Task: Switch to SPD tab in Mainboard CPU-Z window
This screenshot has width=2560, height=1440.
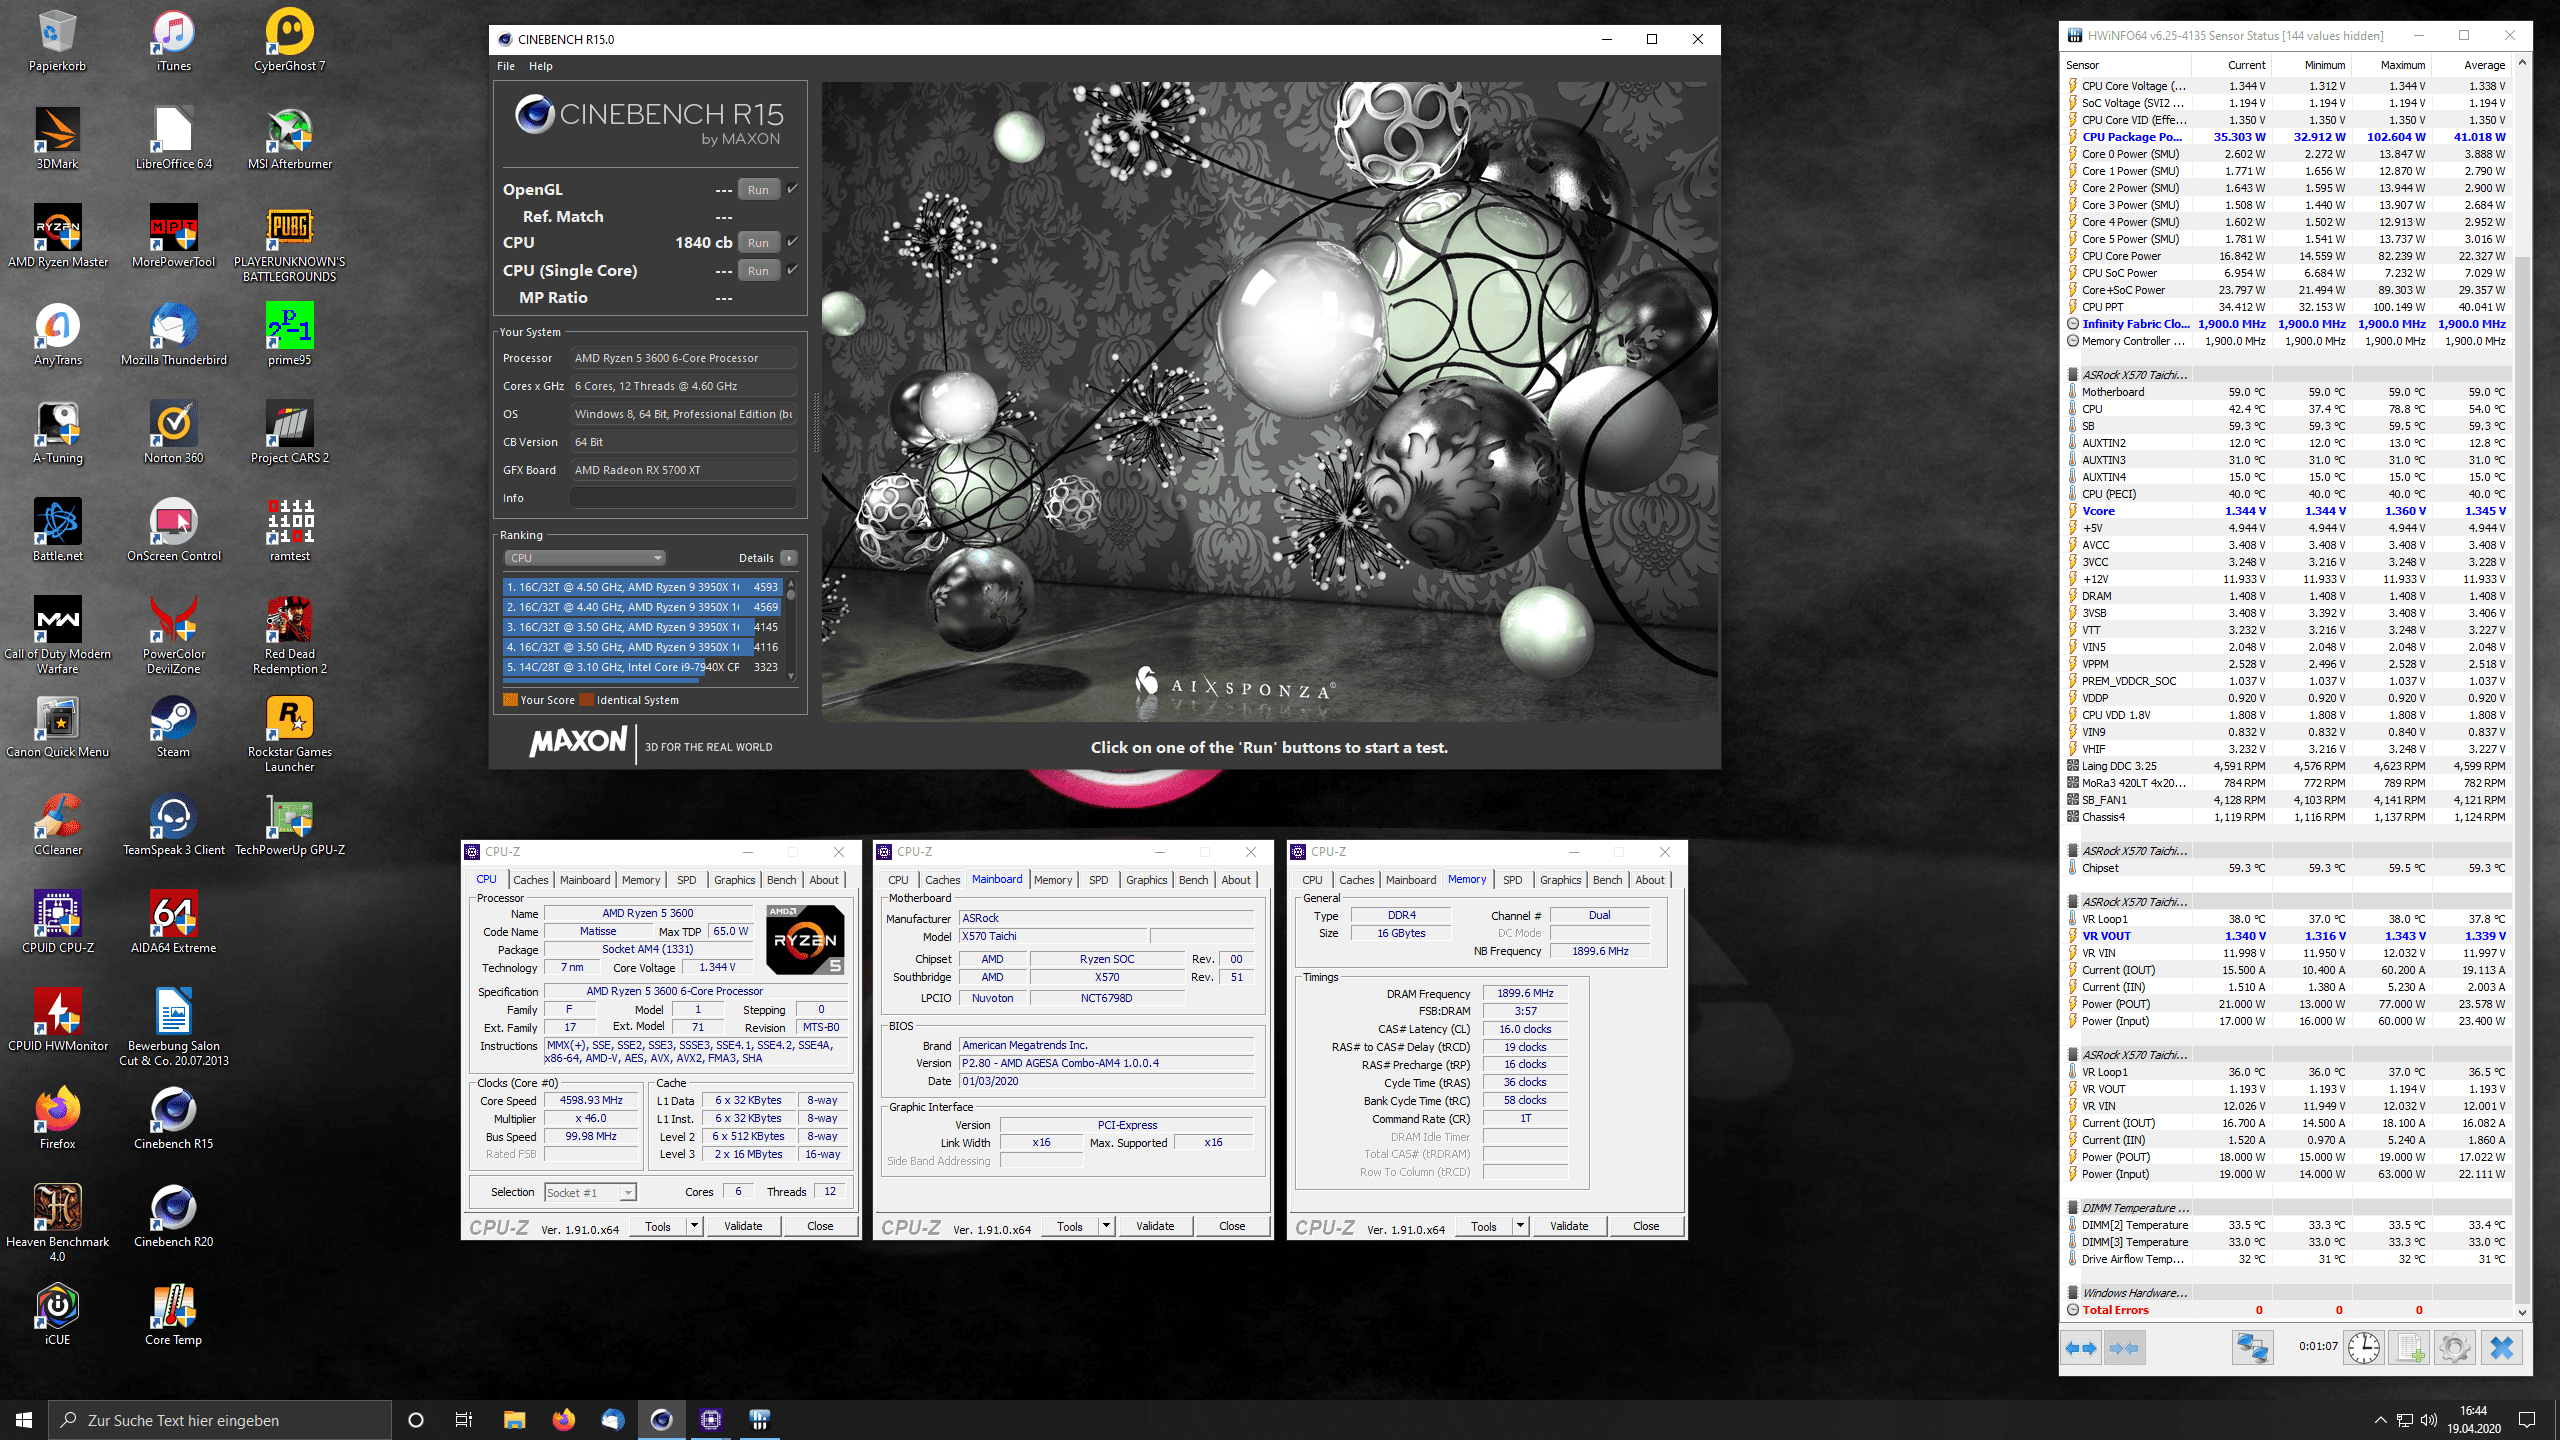Action: coord(1099,880)
